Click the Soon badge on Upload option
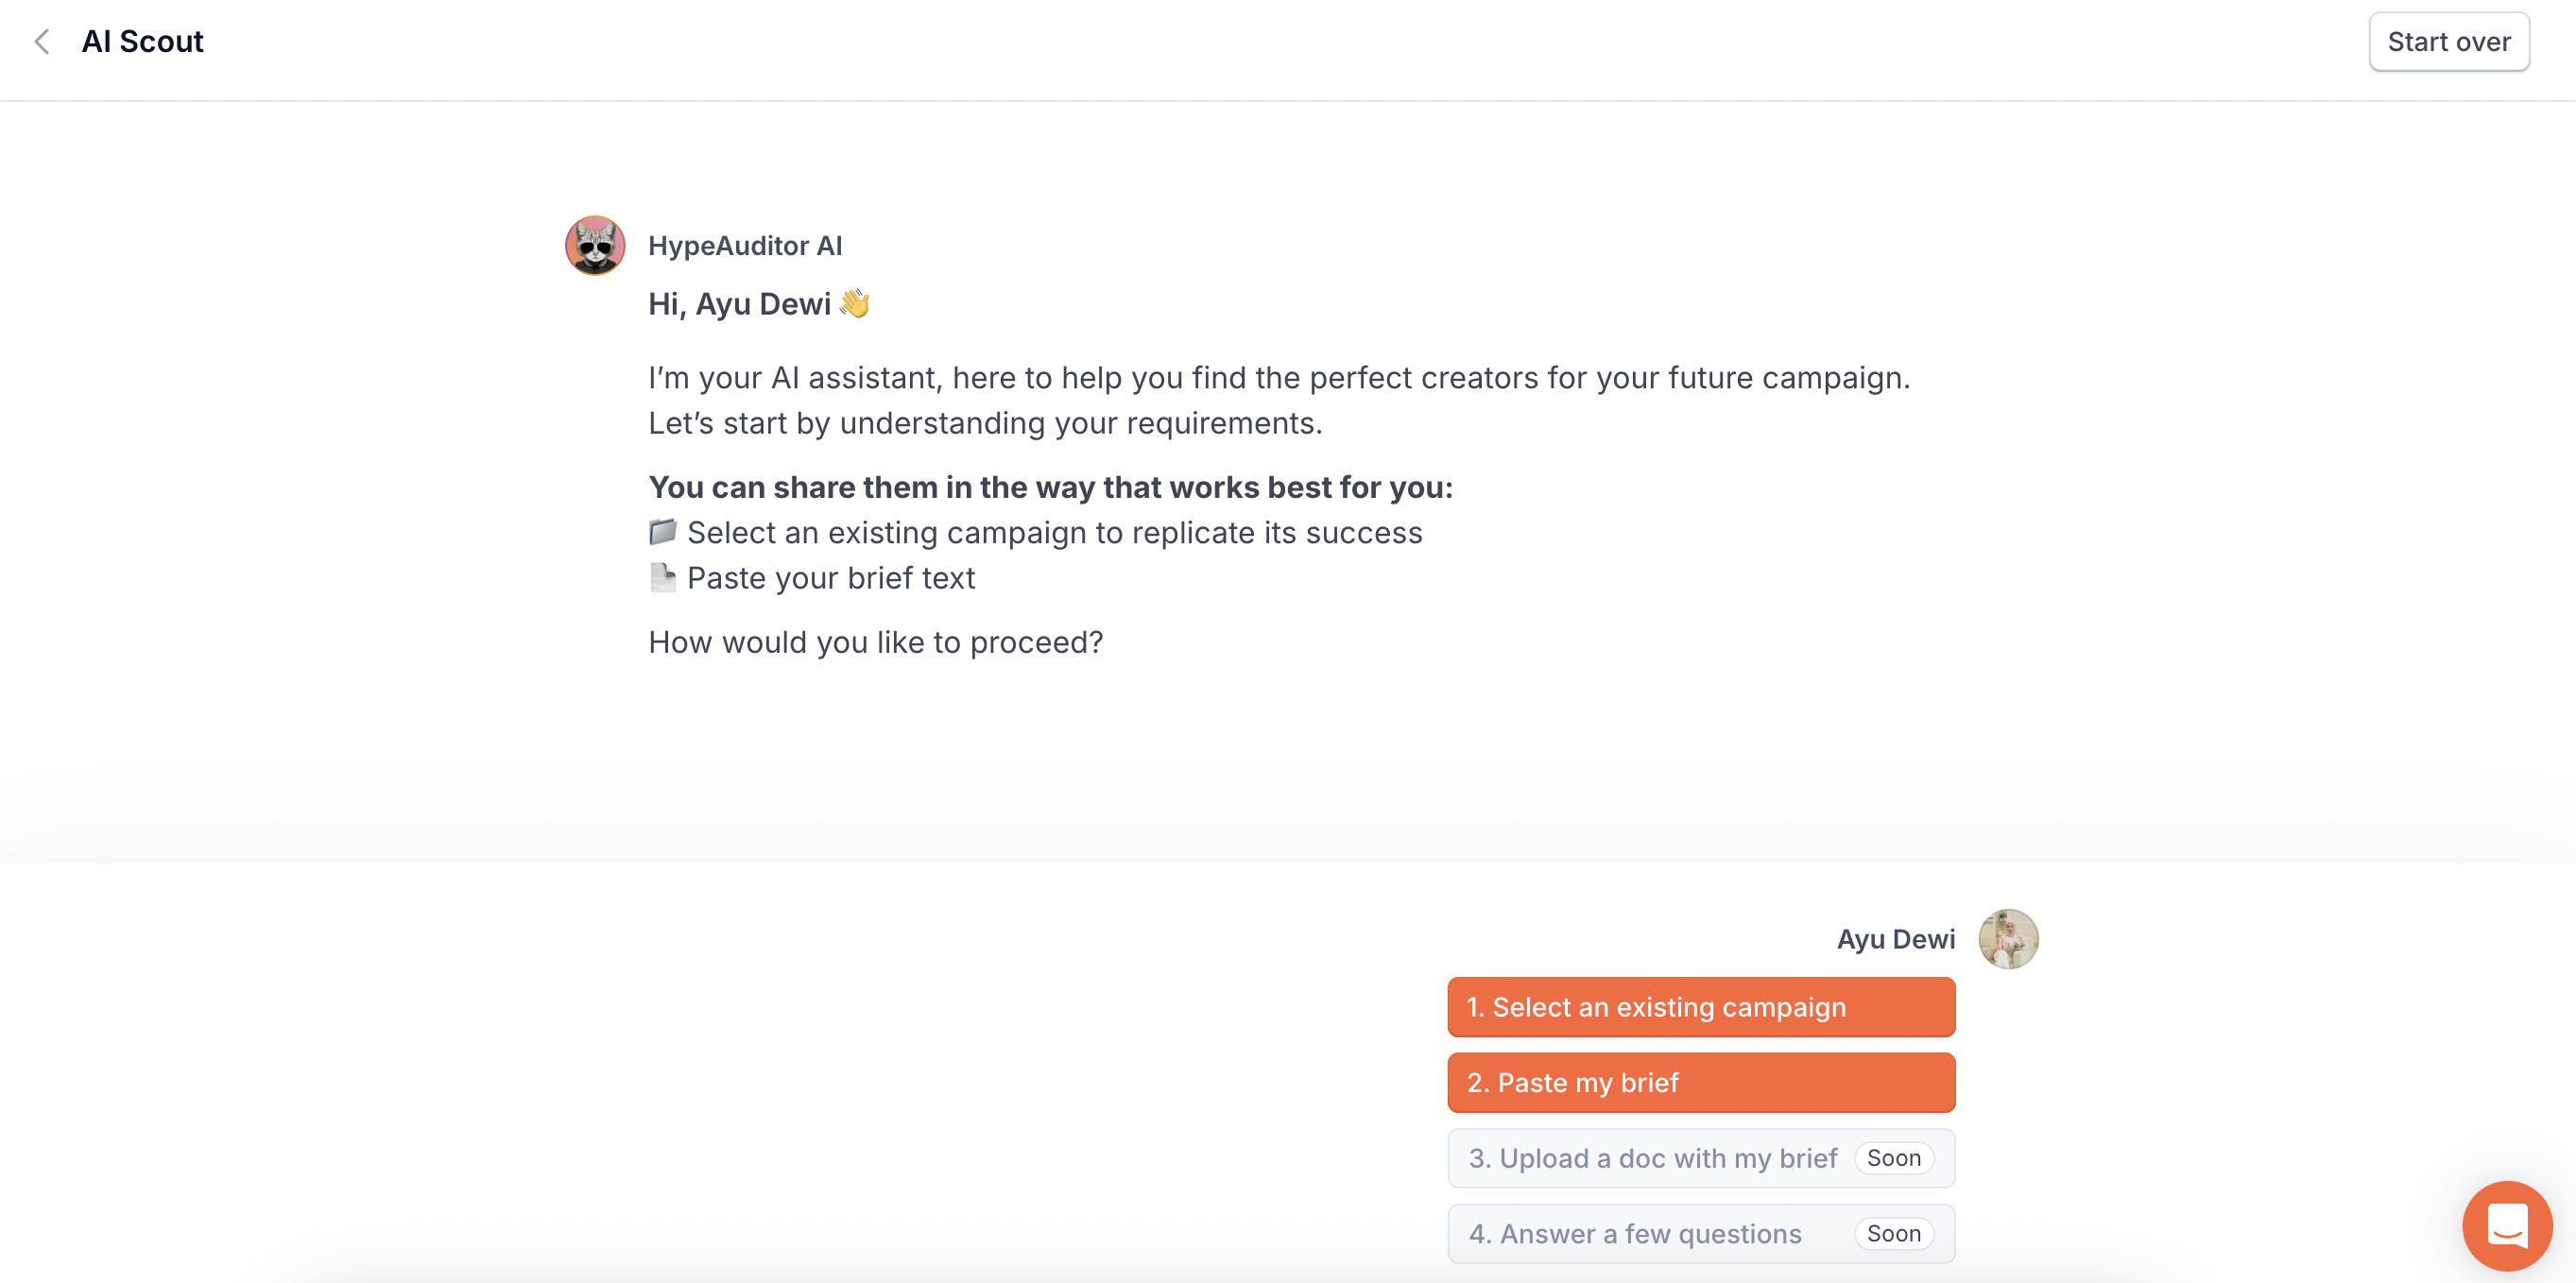 1893,1158
